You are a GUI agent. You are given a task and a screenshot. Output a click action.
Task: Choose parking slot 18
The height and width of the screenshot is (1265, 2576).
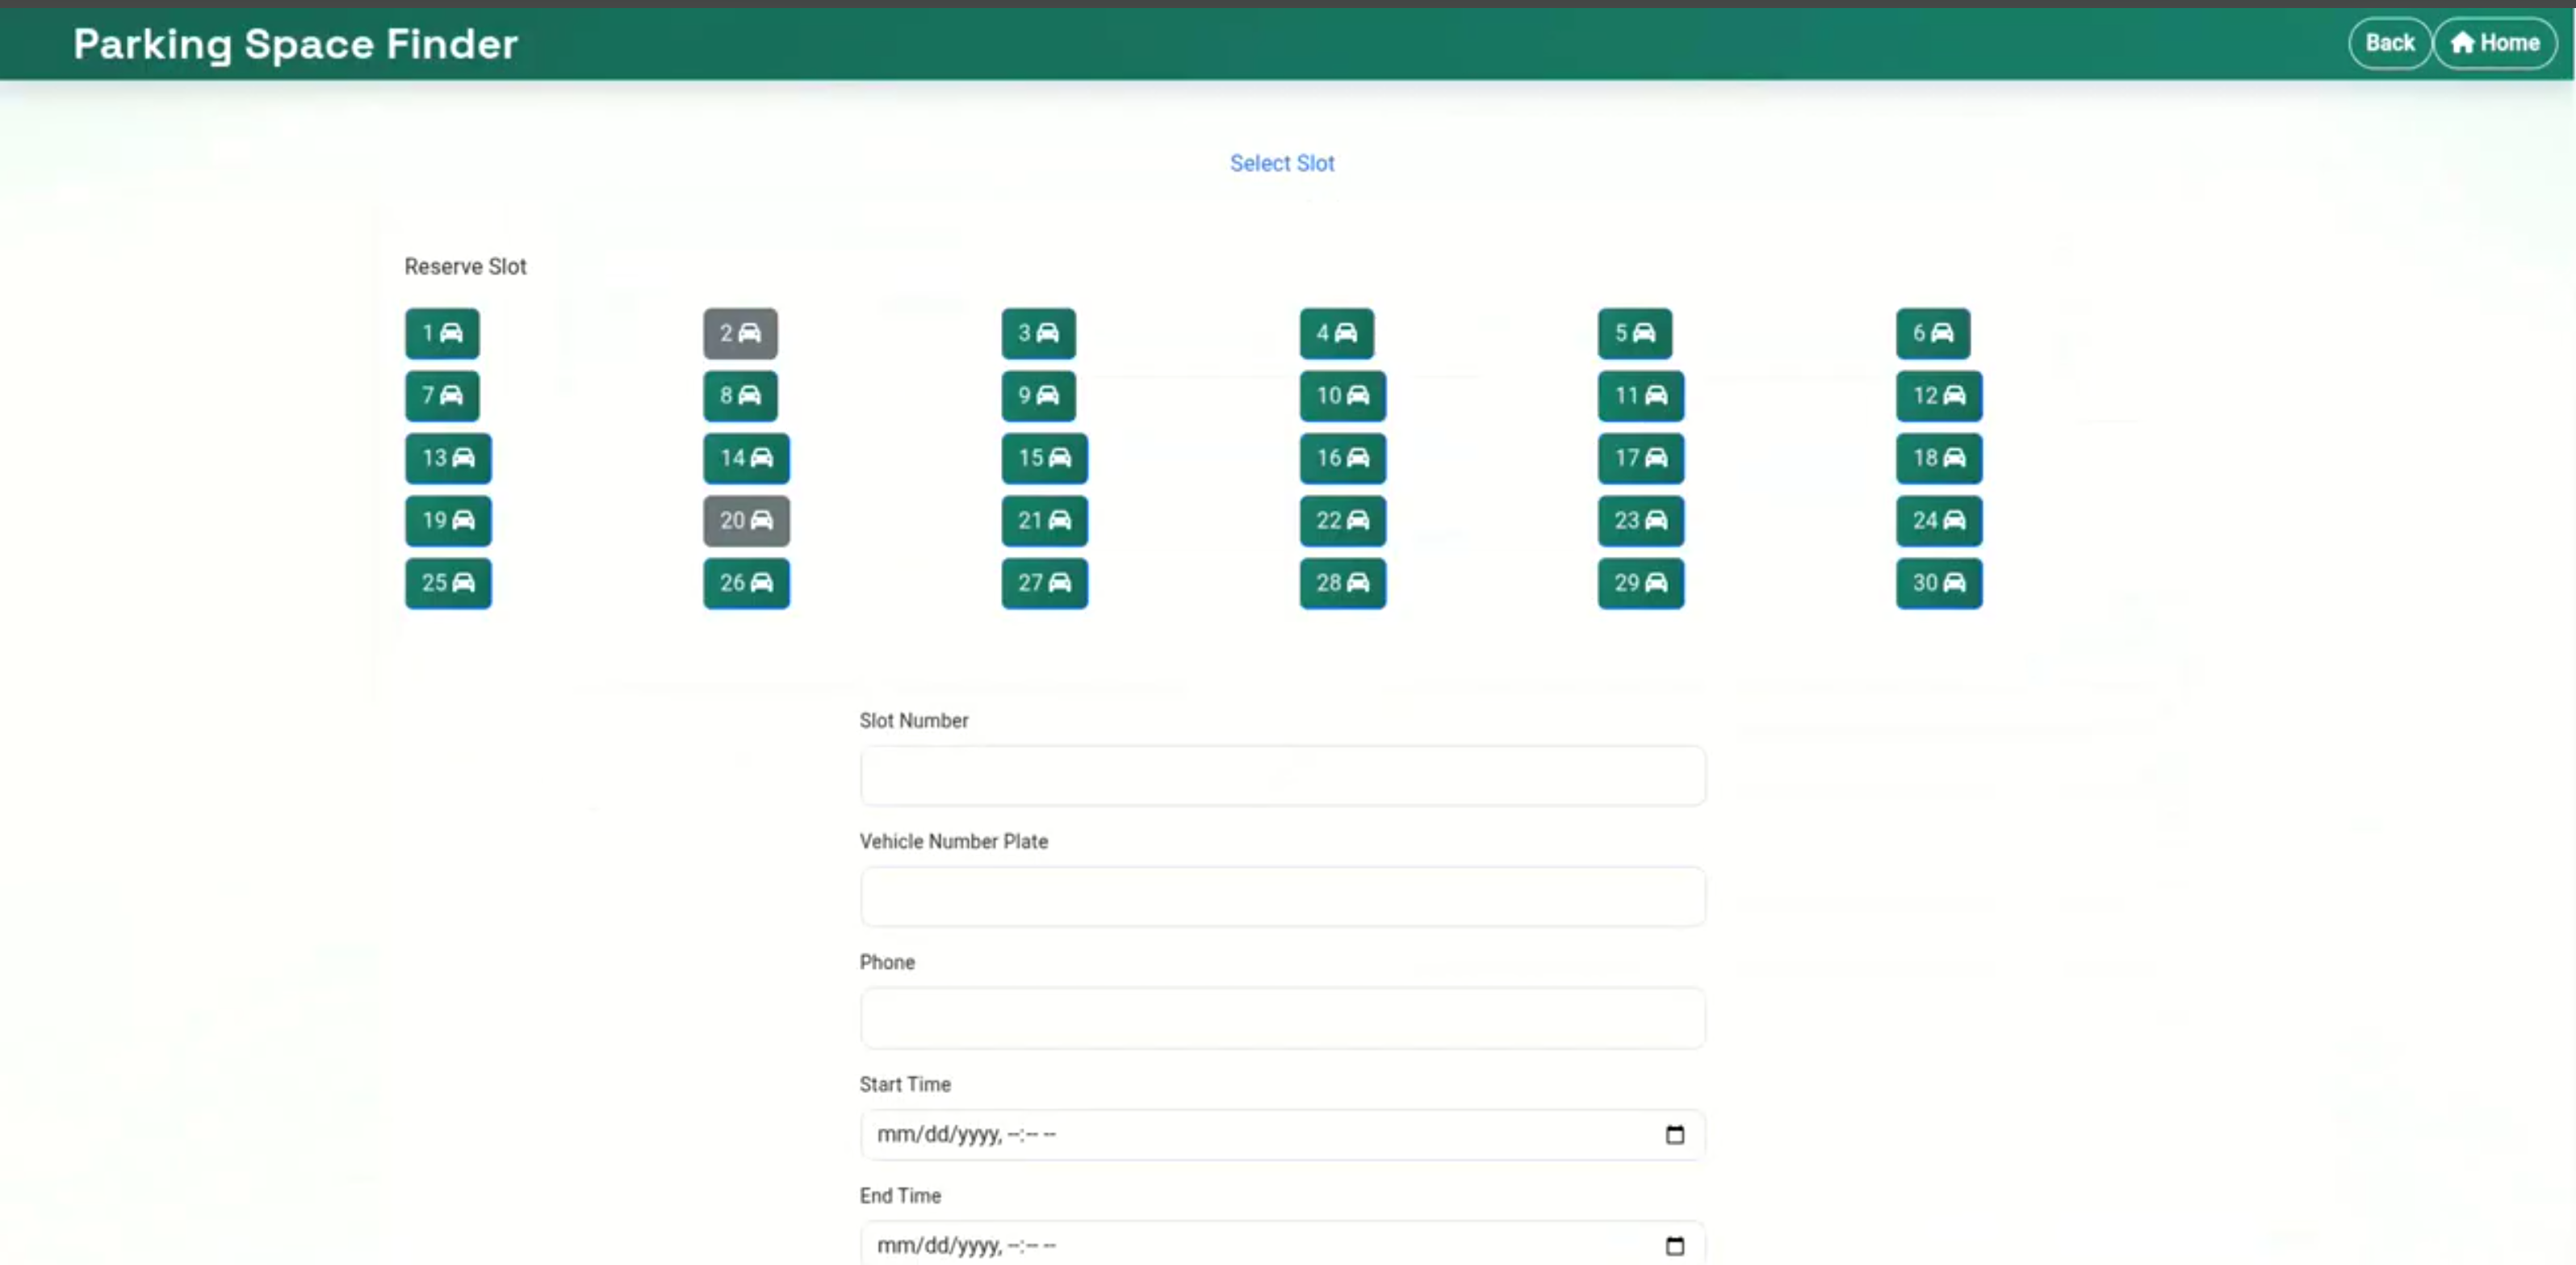1939,458
